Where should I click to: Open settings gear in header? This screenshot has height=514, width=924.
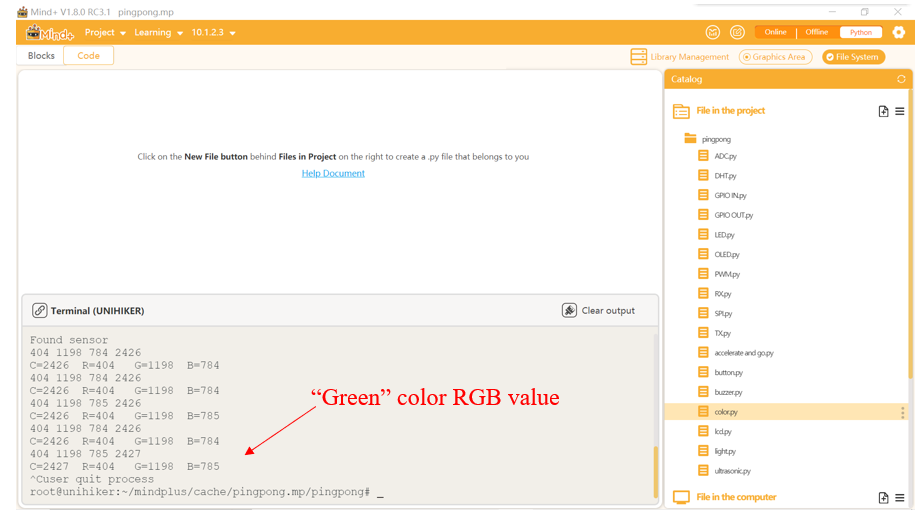pyautogui.click(x=899, y=32)
